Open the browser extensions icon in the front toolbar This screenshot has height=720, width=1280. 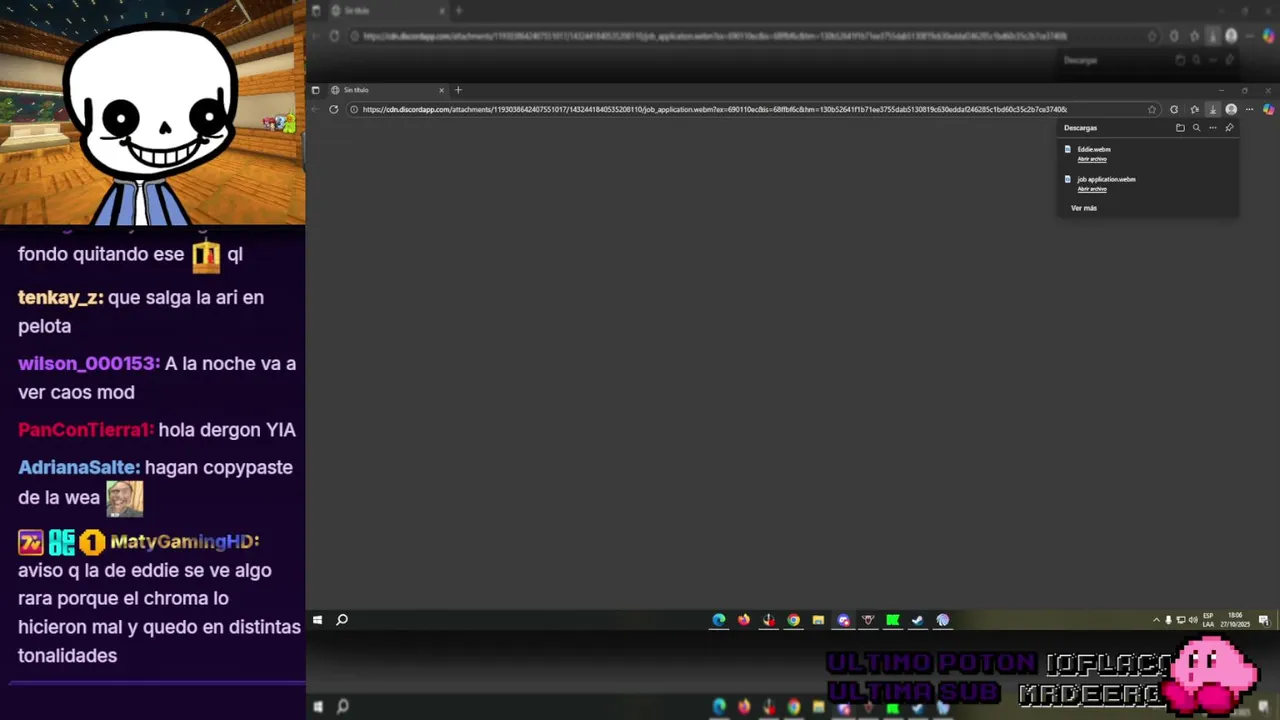[x=1174, y=109]
